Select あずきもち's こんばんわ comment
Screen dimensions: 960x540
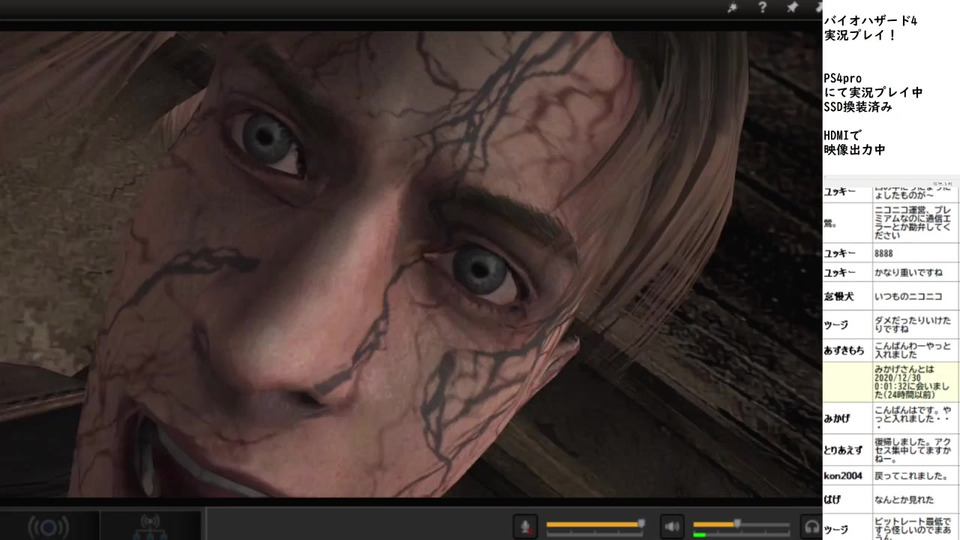coord(913,350)
